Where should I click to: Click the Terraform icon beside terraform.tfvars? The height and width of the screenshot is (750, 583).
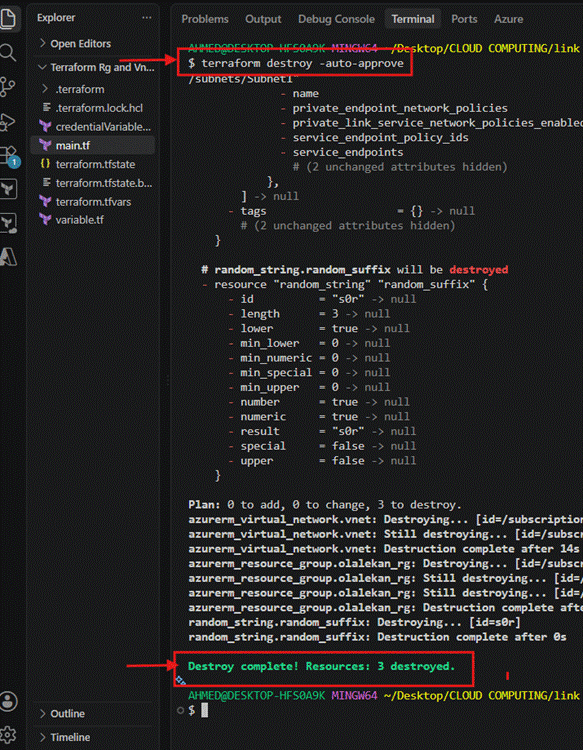(x=45, y=201)
